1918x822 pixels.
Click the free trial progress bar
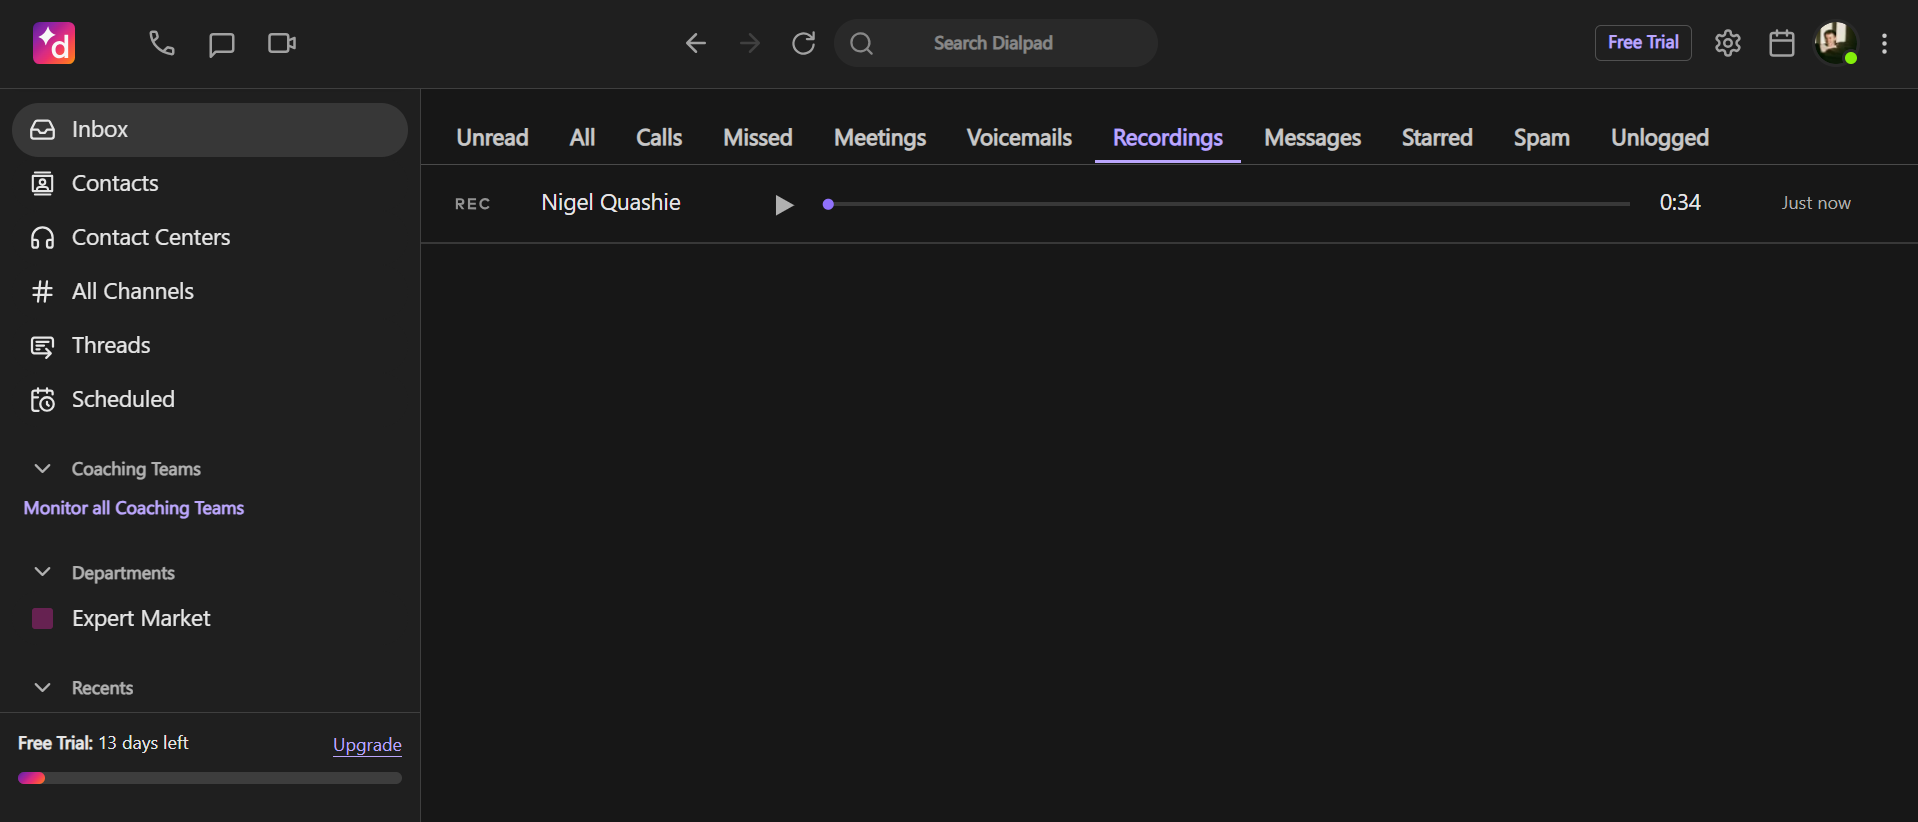point(210,778)
